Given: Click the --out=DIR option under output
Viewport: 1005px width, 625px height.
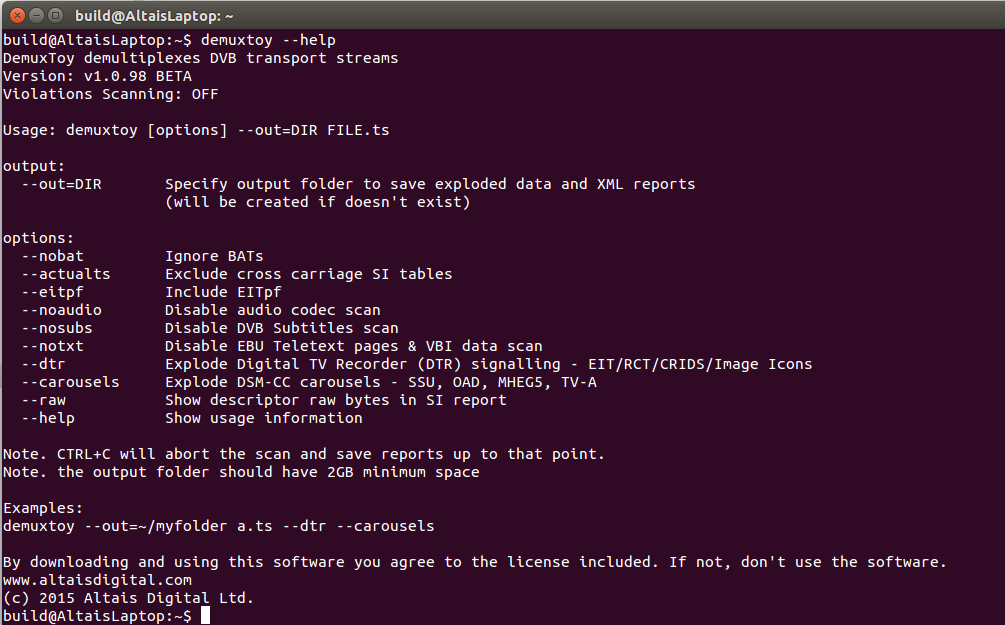Looking at the screenshot, I should tap(61, 184).
